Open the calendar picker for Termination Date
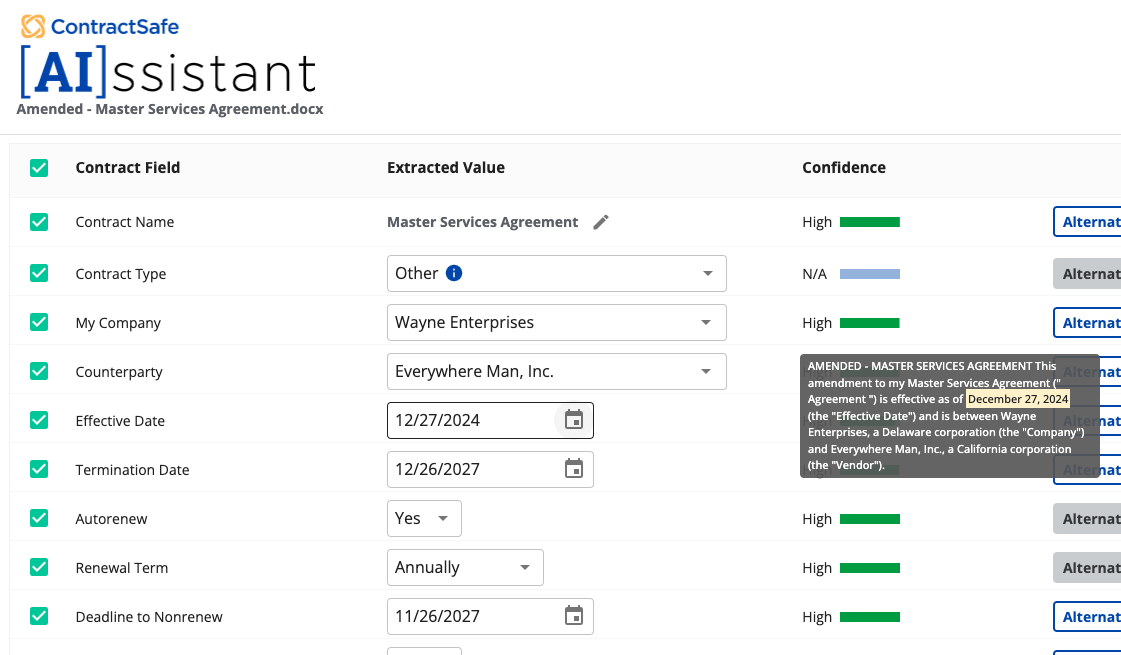 [x=573, y=468]
